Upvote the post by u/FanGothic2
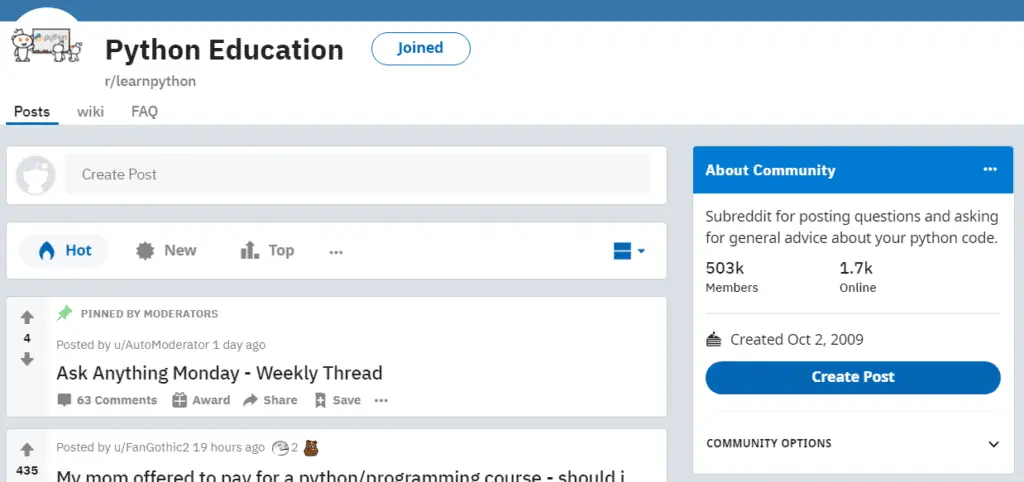1024x482 pixels. 27,449
